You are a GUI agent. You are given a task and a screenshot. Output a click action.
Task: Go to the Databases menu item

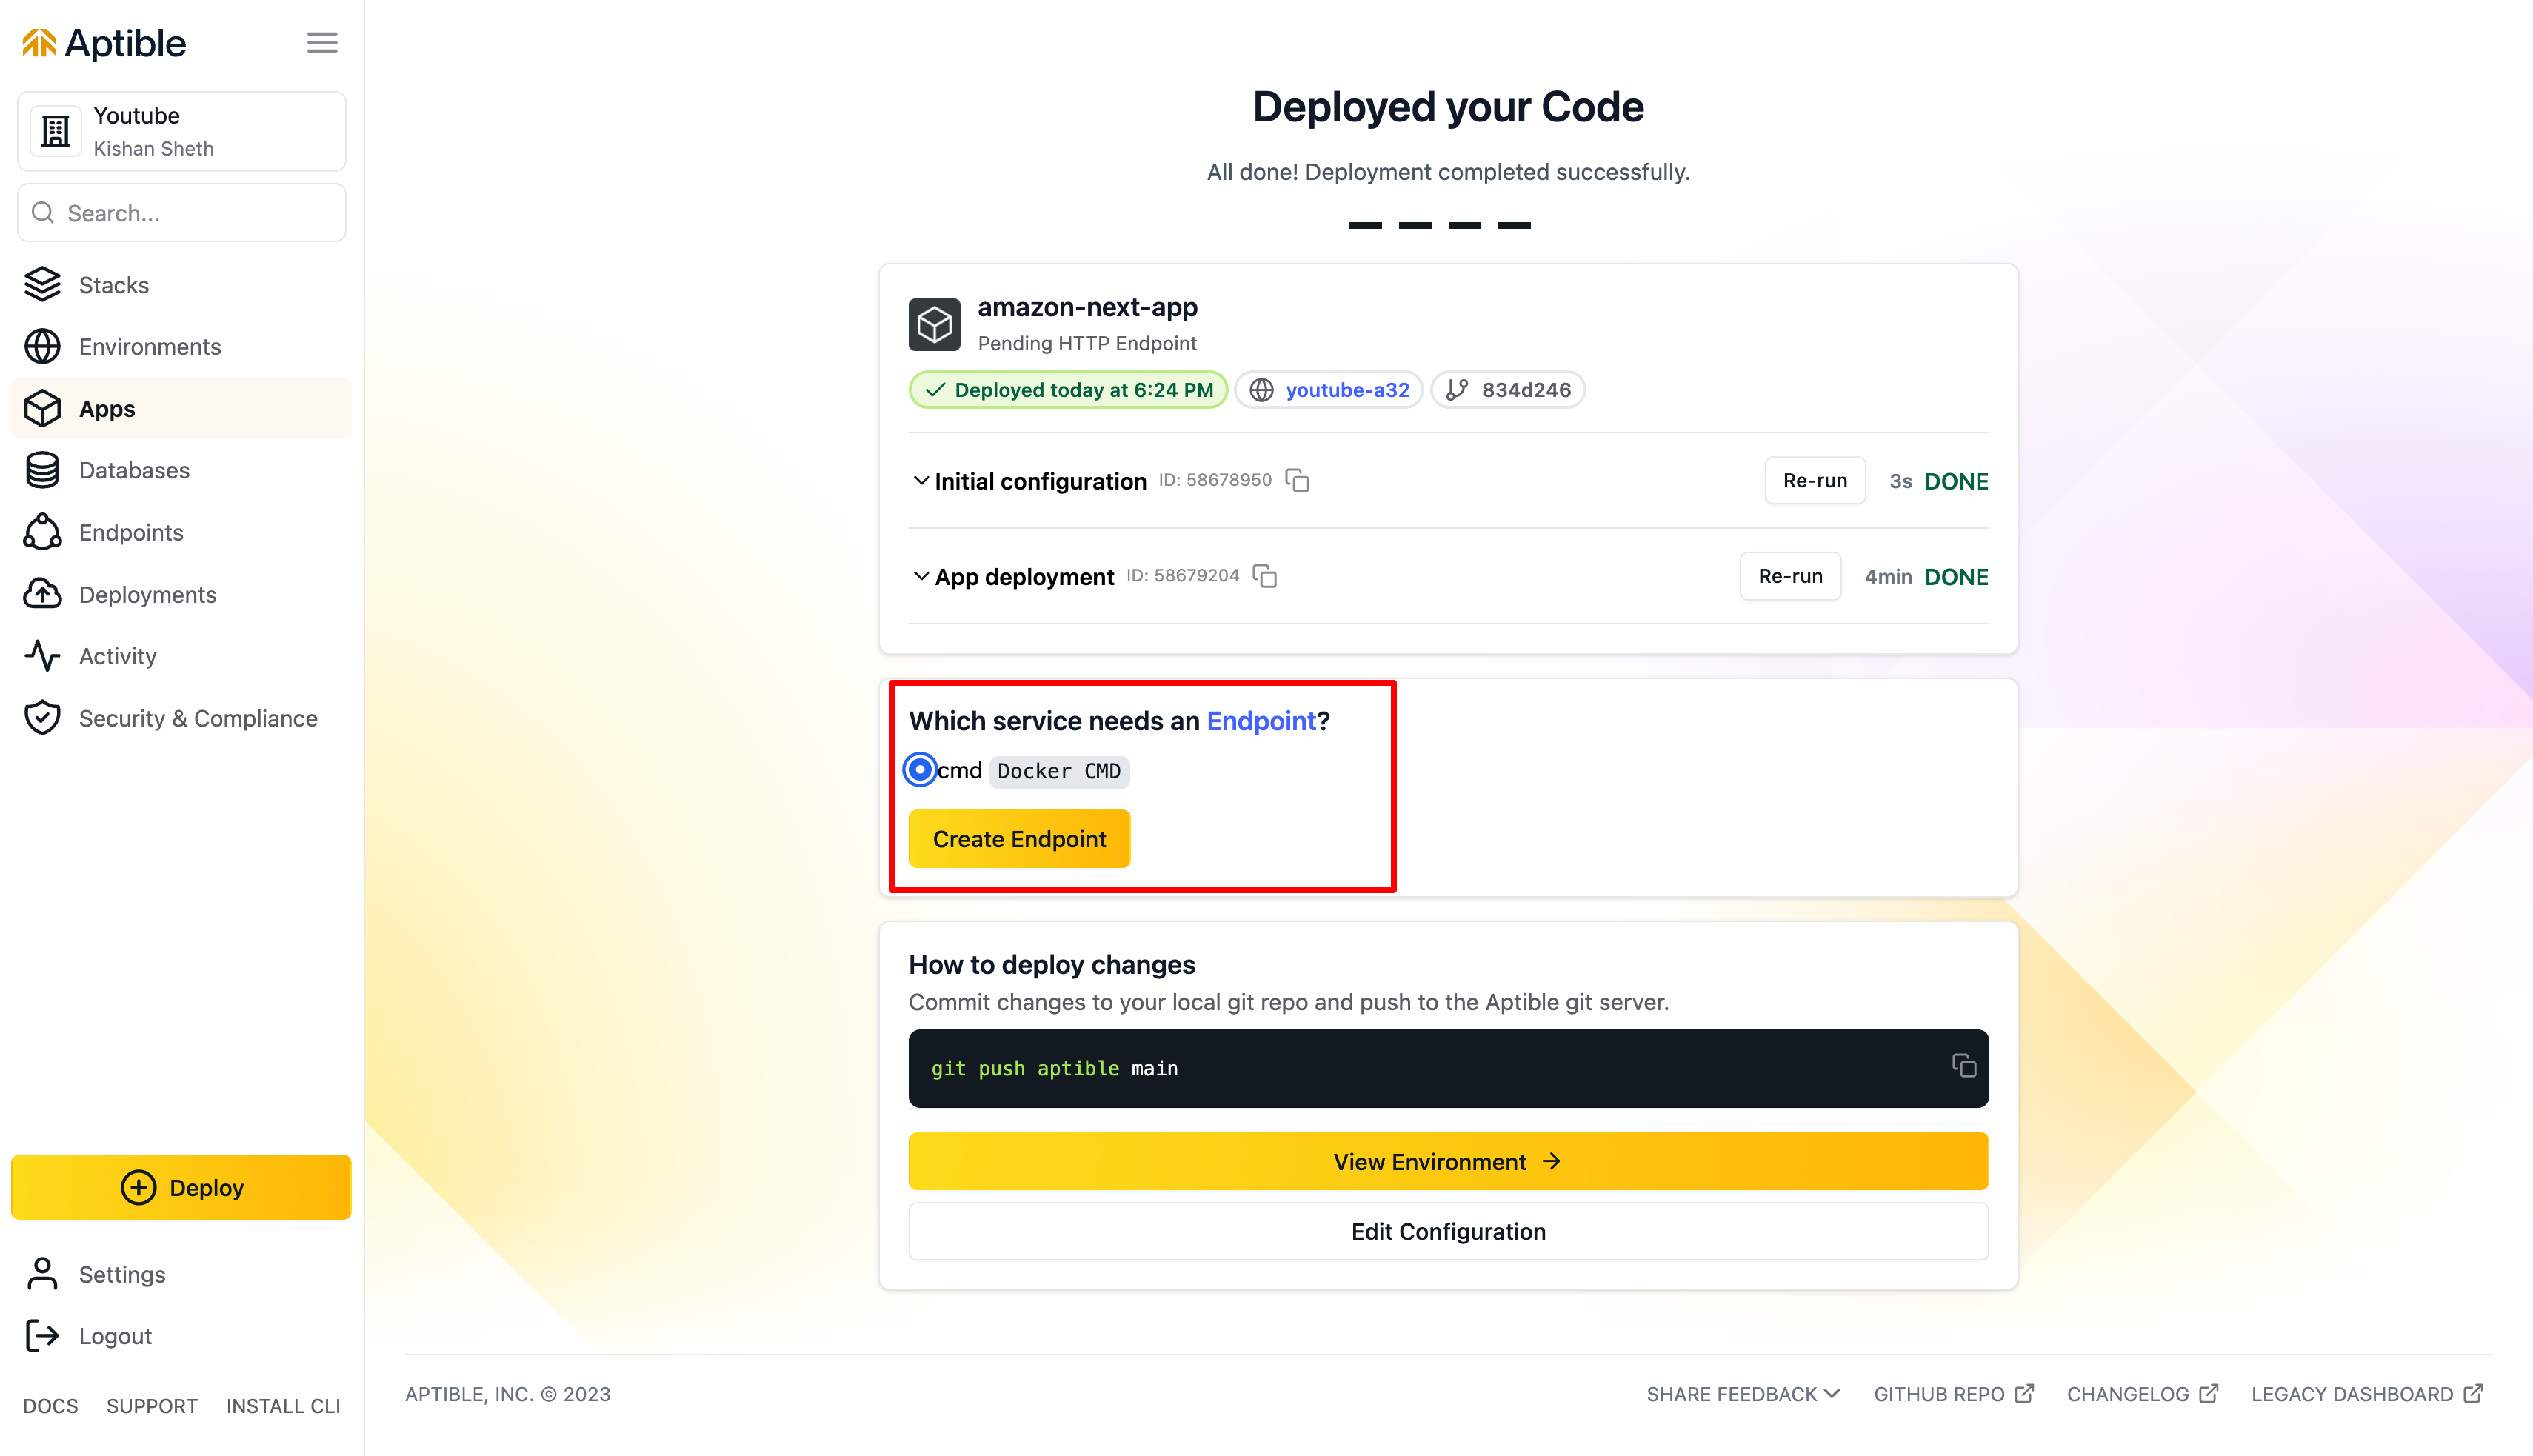[x=134, y=470]
